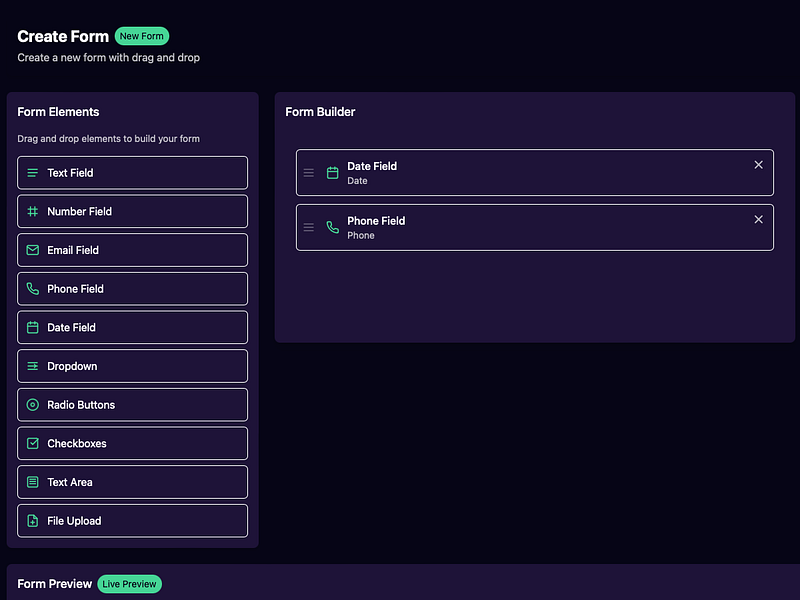Click the Live Preview badge
This screenshot has width=800, height=600.
pos(130,584)
